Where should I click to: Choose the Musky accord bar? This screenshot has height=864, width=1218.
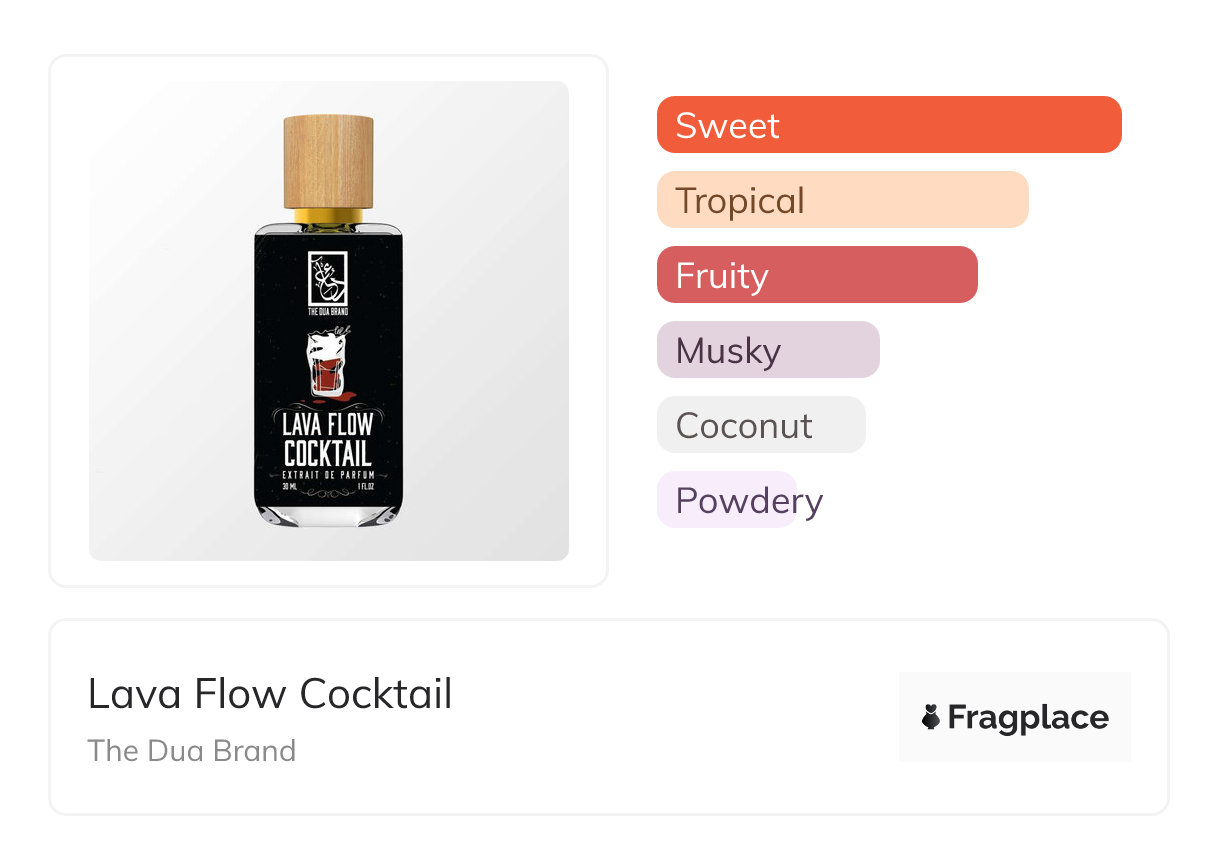coord(768,350)
